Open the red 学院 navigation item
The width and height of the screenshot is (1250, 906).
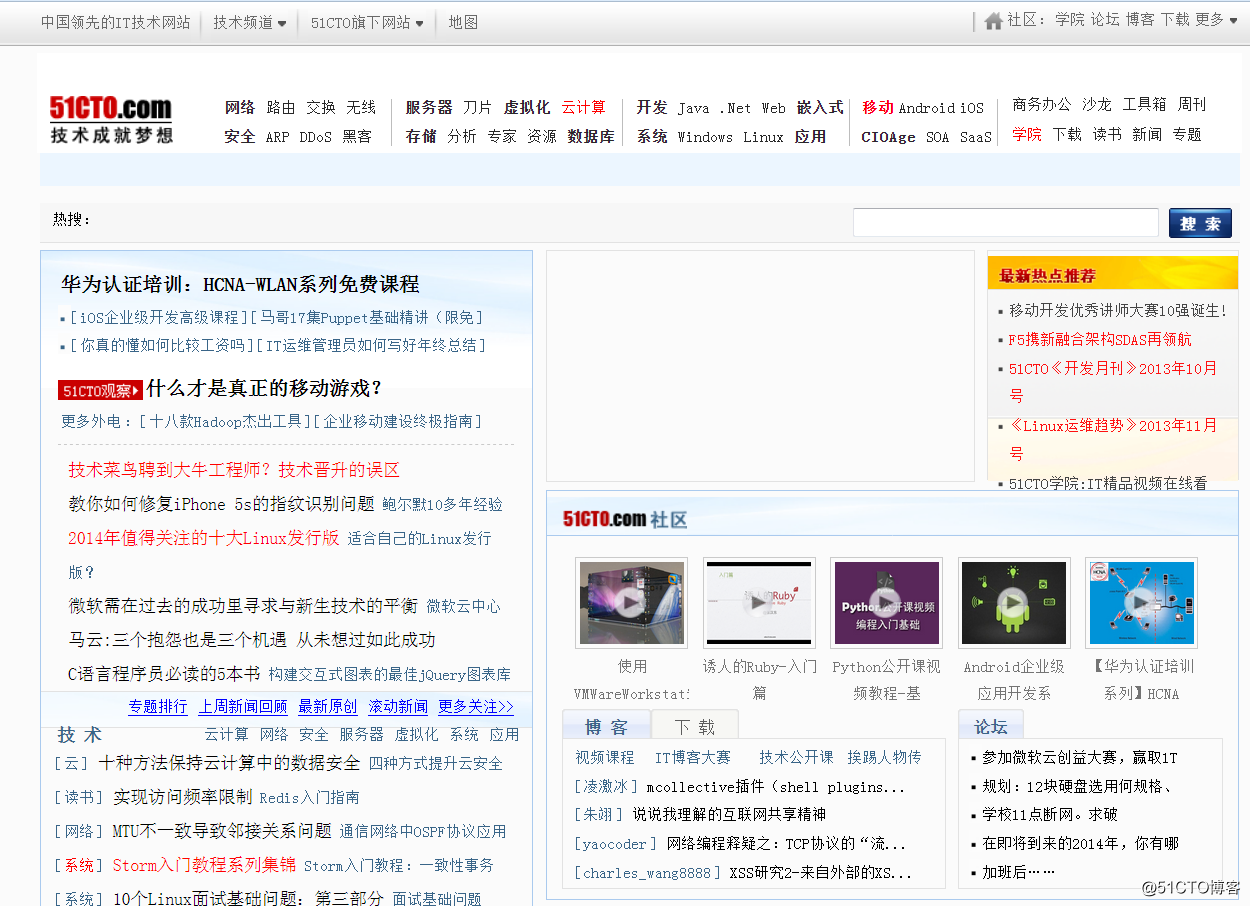1027,134
